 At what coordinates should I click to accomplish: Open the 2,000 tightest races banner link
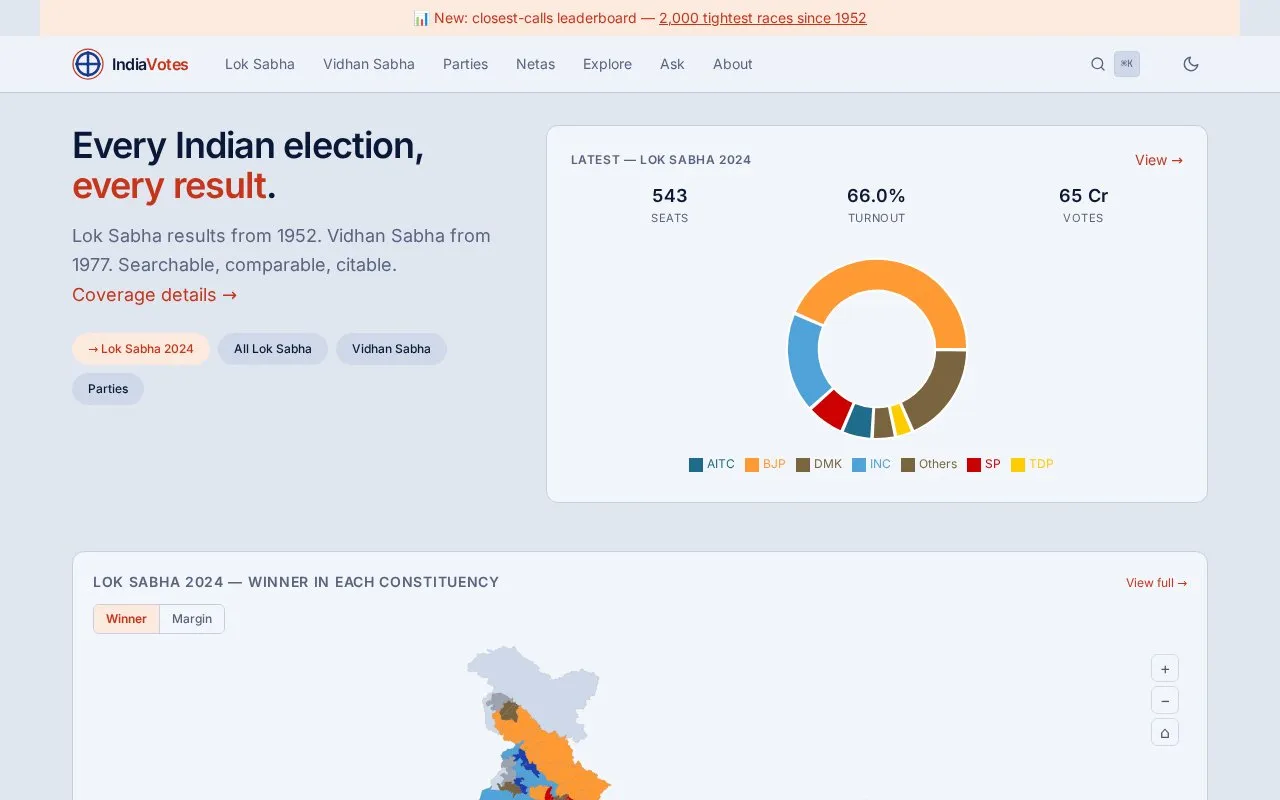click(x=763, y=18)
